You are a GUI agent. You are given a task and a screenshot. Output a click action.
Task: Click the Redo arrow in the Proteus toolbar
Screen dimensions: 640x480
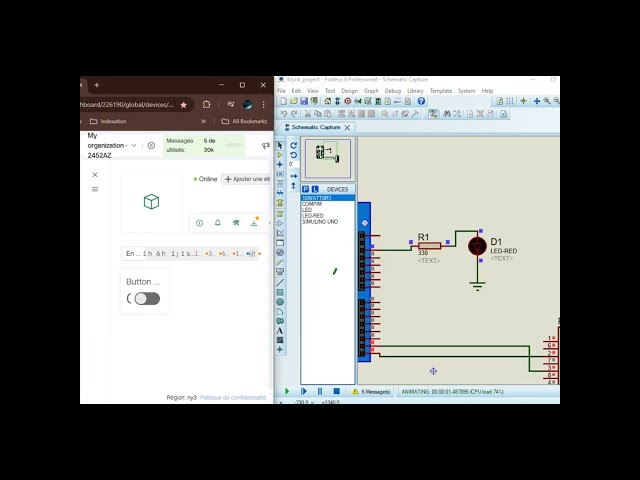(294, 114)
